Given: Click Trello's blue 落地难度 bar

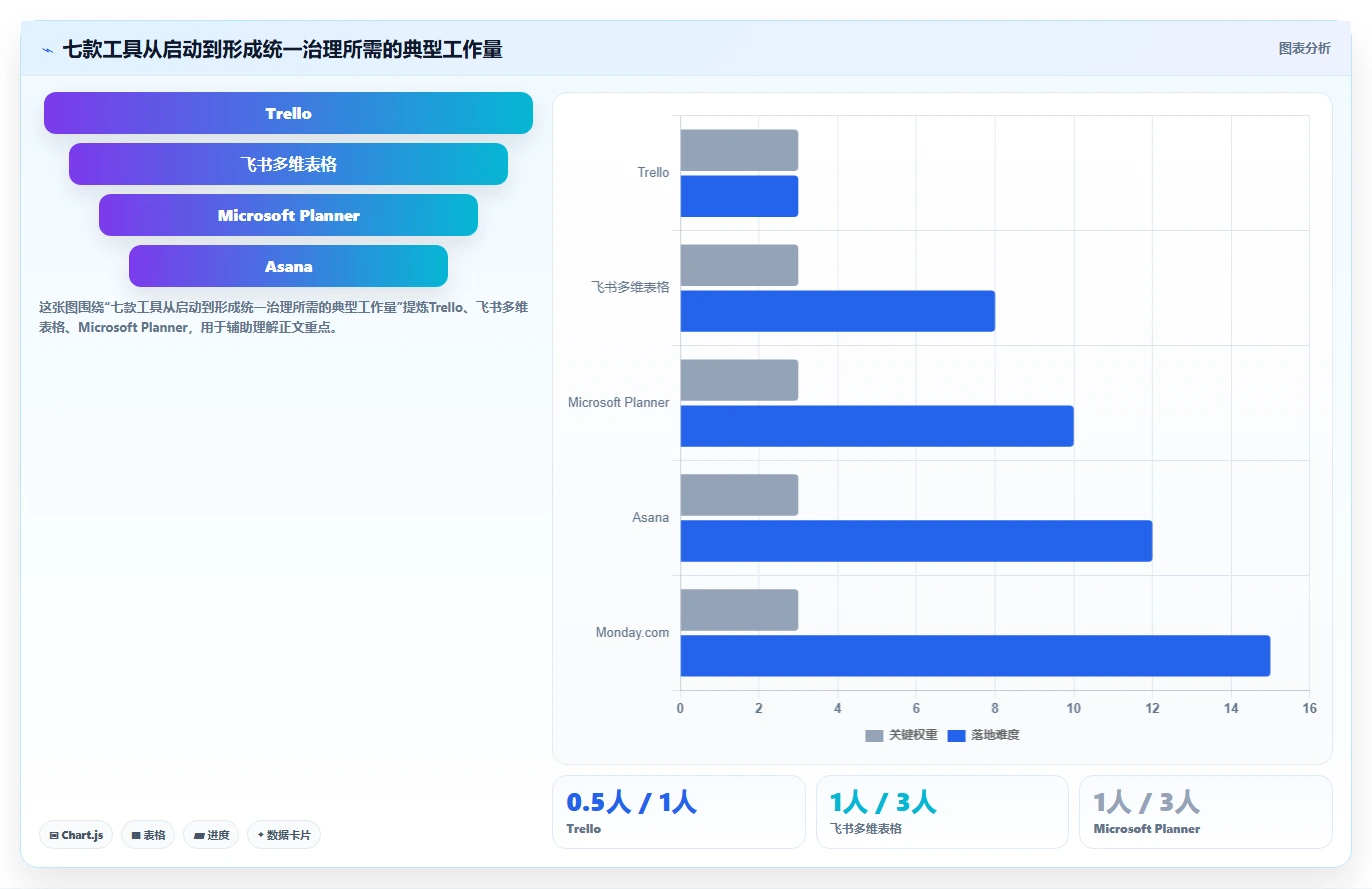Looking at the screenshot, I should point(739,196).
